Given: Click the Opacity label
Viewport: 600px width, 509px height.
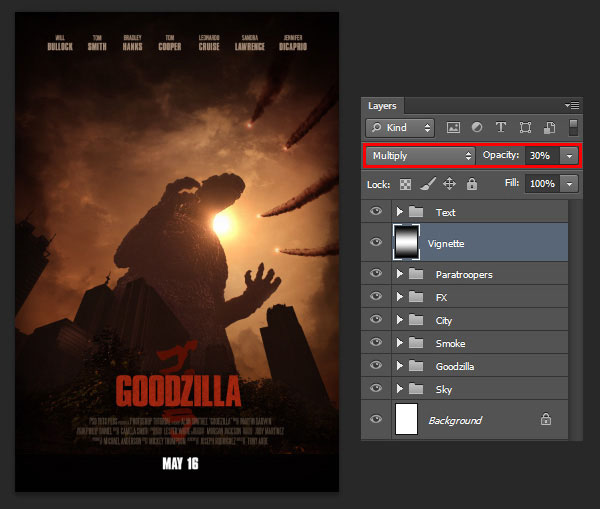Looking at the screenshot, I should 501,155.
